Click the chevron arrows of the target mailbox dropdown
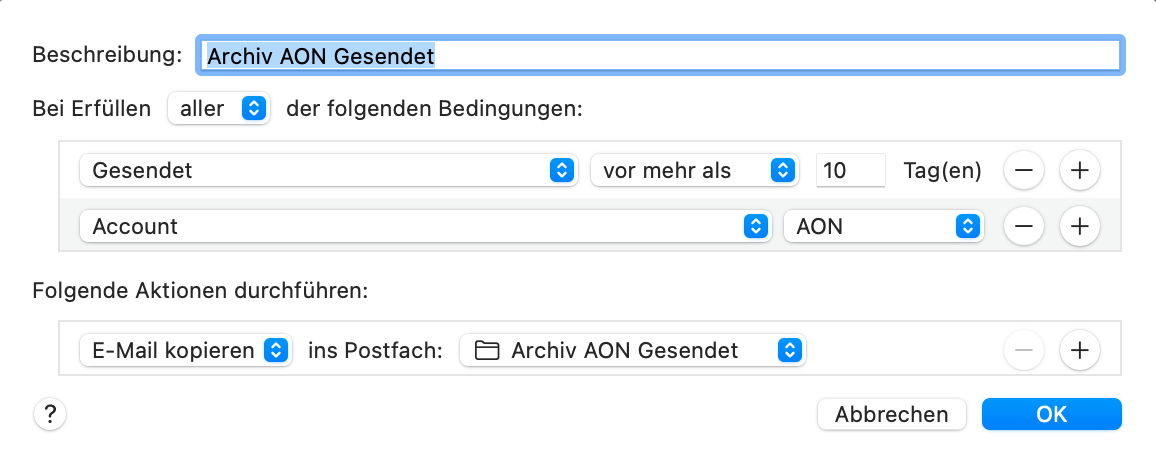Screen dimensions: 1156x464 point(790,350)
